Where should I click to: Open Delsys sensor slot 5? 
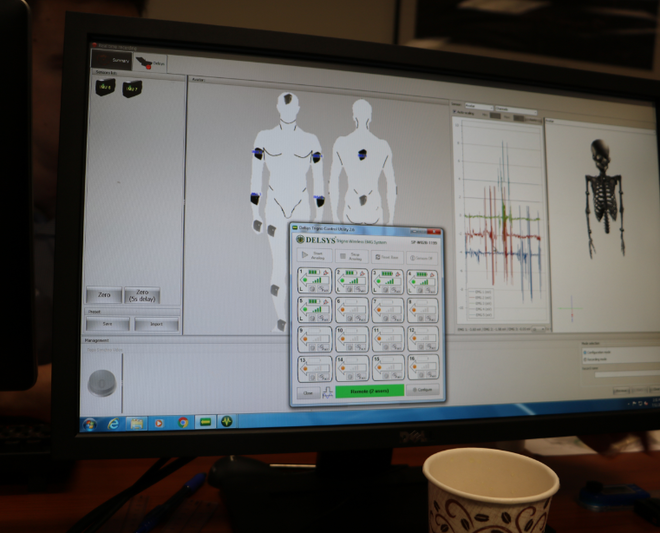(x=314, y=309)
